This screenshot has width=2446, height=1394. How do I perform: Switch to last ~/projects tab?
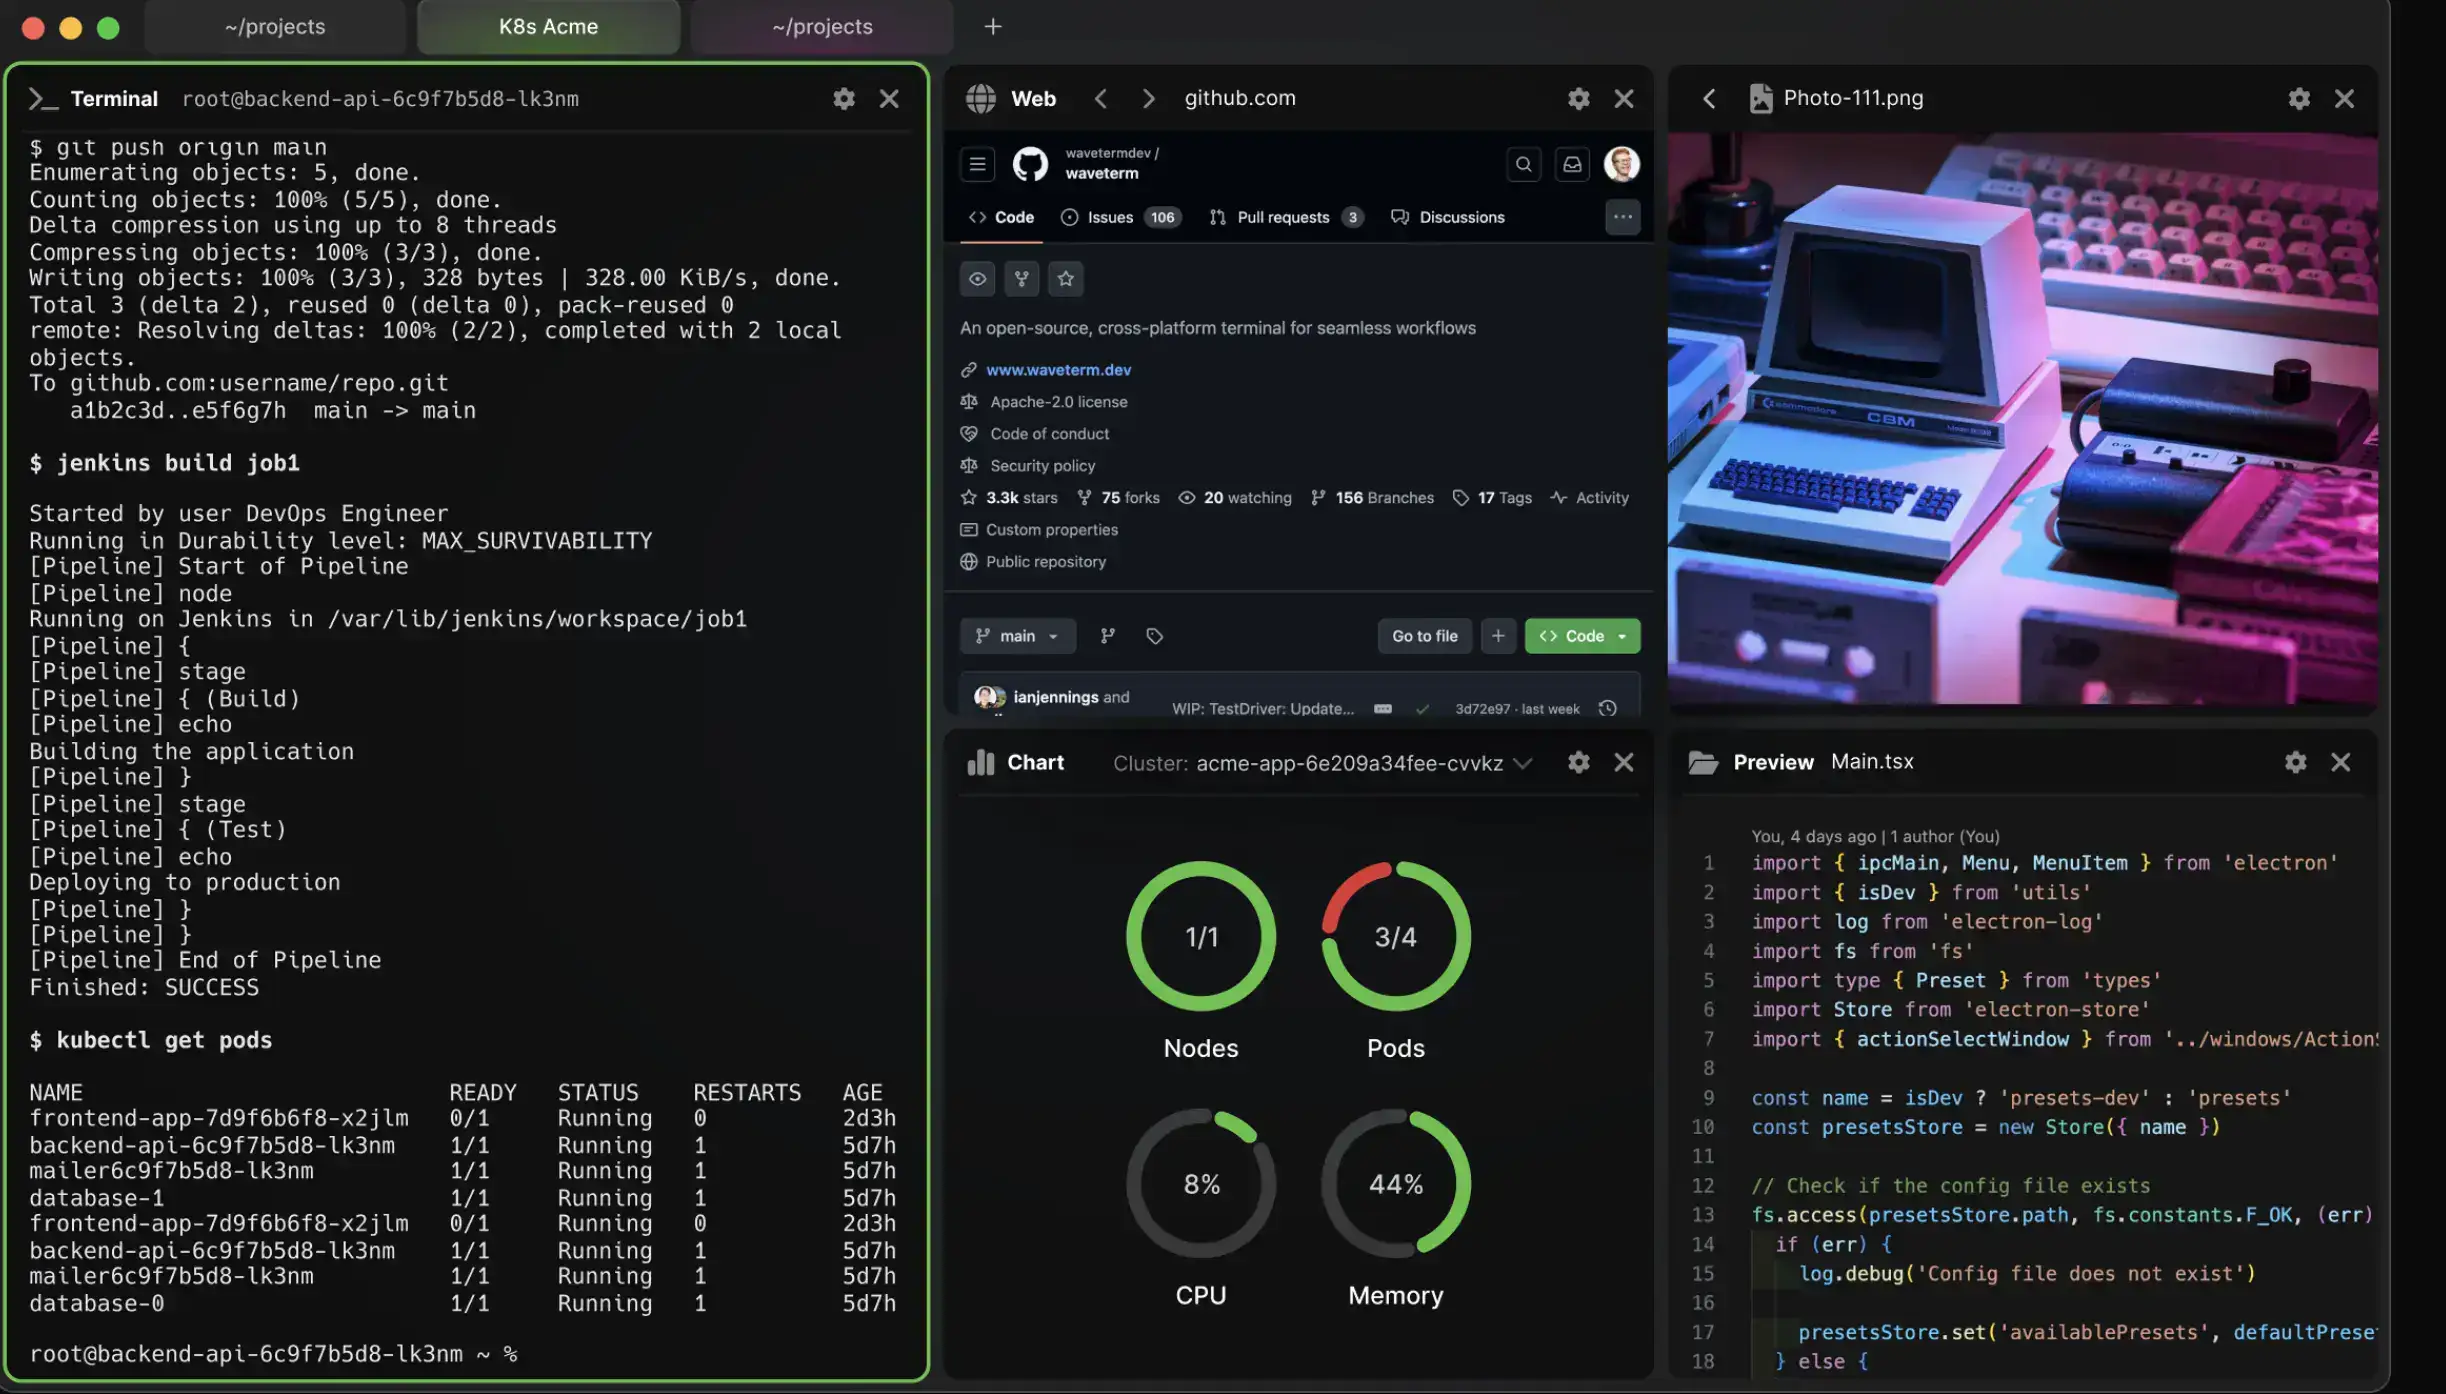coord(822,27)
